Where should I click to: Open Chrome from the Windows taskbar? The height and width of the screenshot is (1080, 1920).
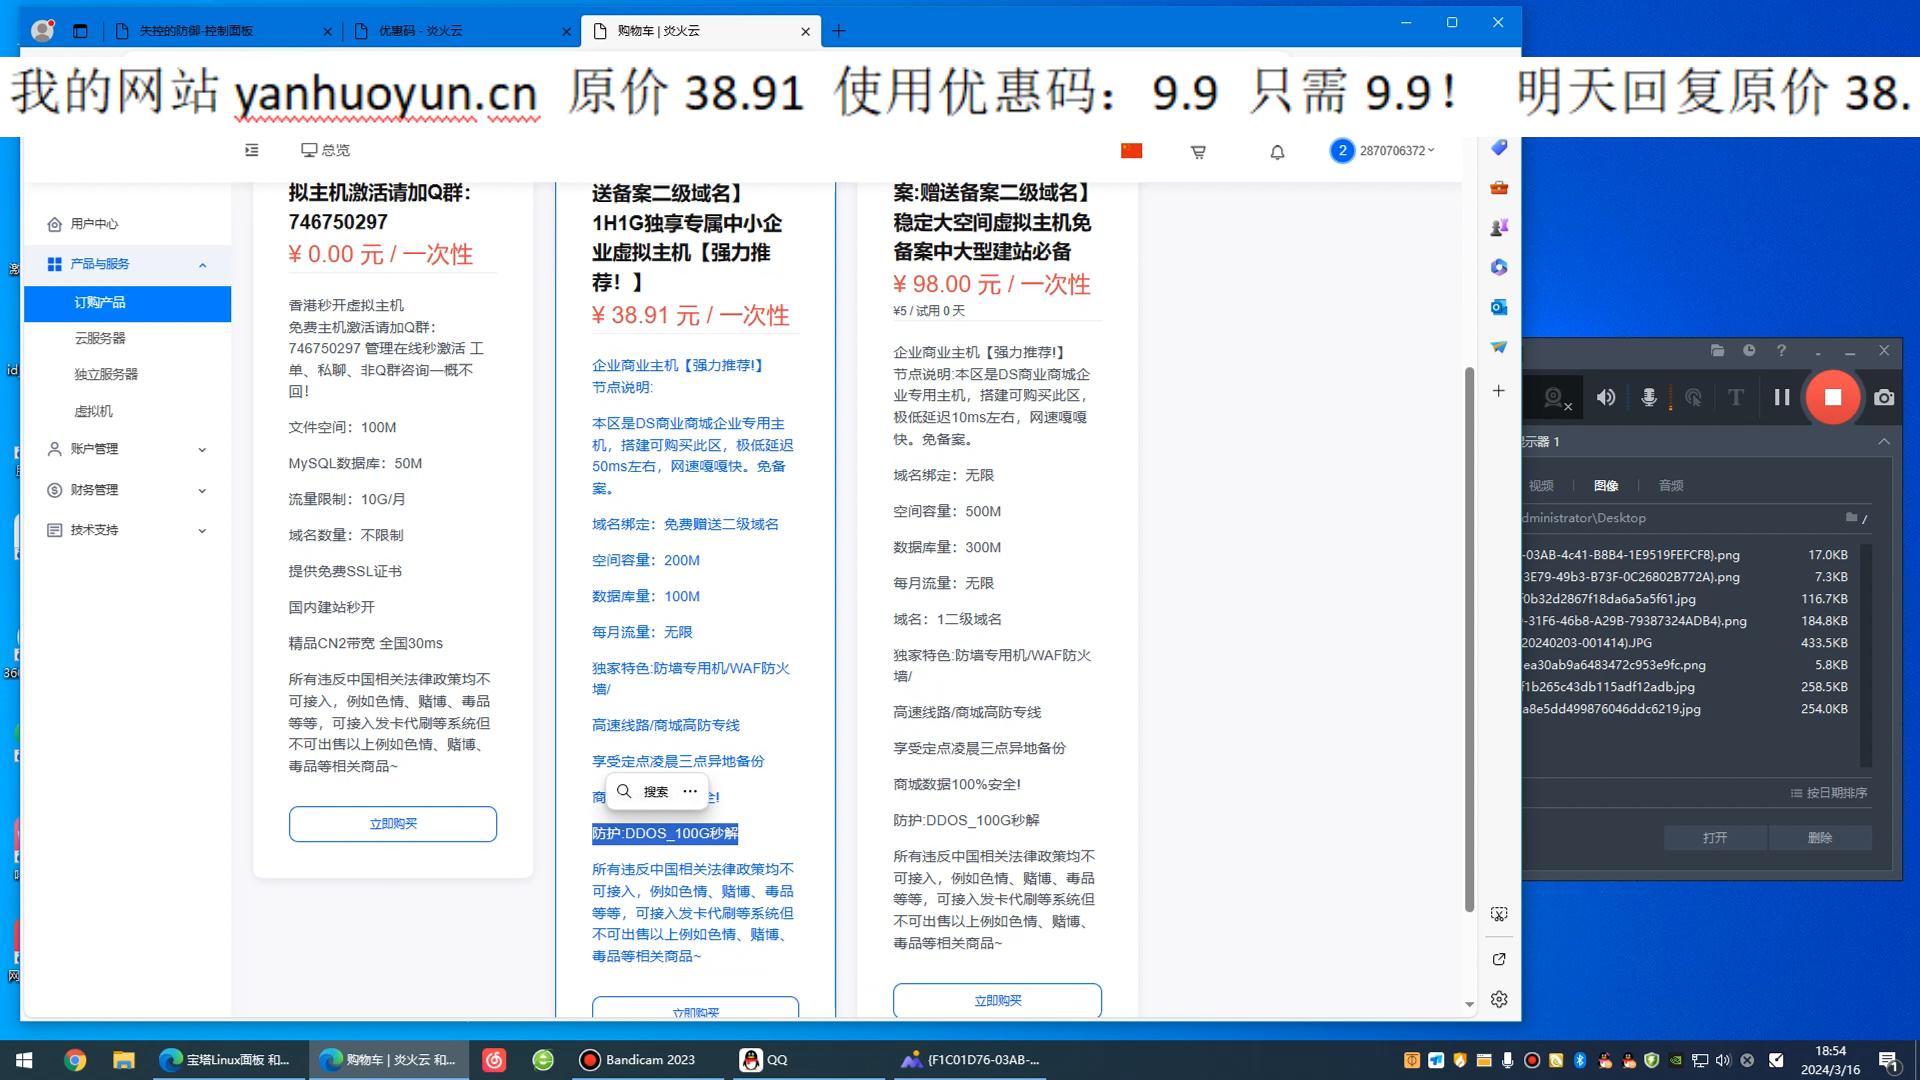[75, 1060]
